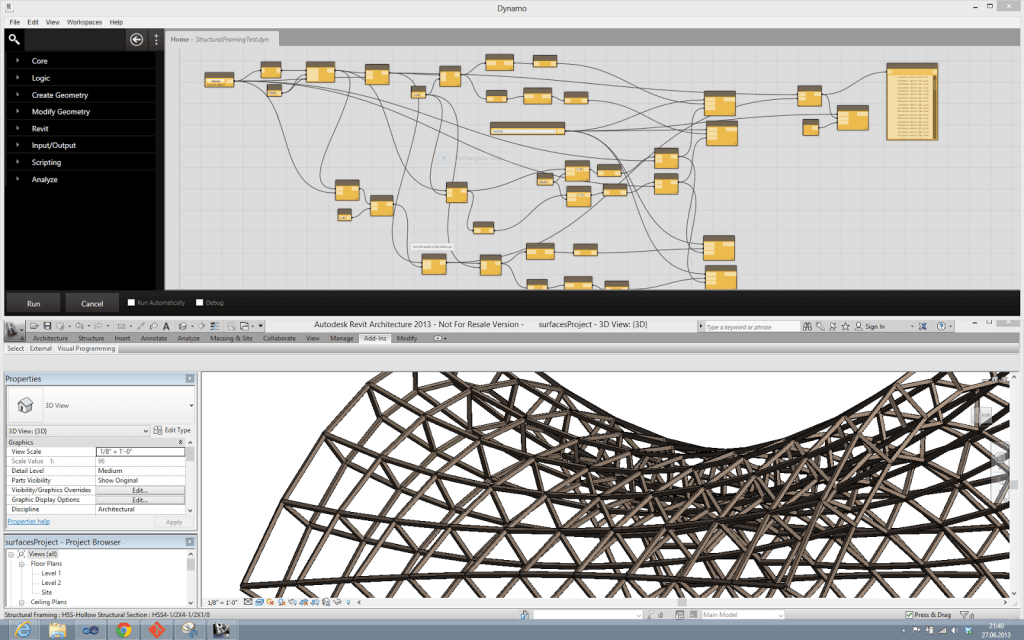Click the Filter funnel icon in Revit status bar
Image resolution: width=1024 pixels, height=640 pixels.
click(965, 615)
